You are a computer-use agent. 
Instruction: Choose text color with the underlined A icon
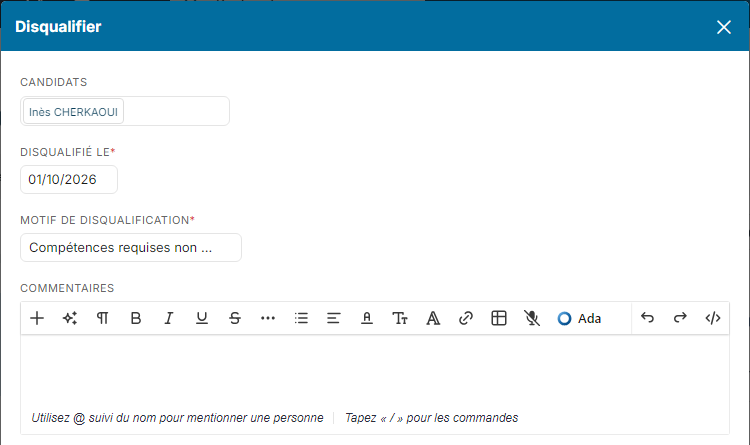coord(367,318)
